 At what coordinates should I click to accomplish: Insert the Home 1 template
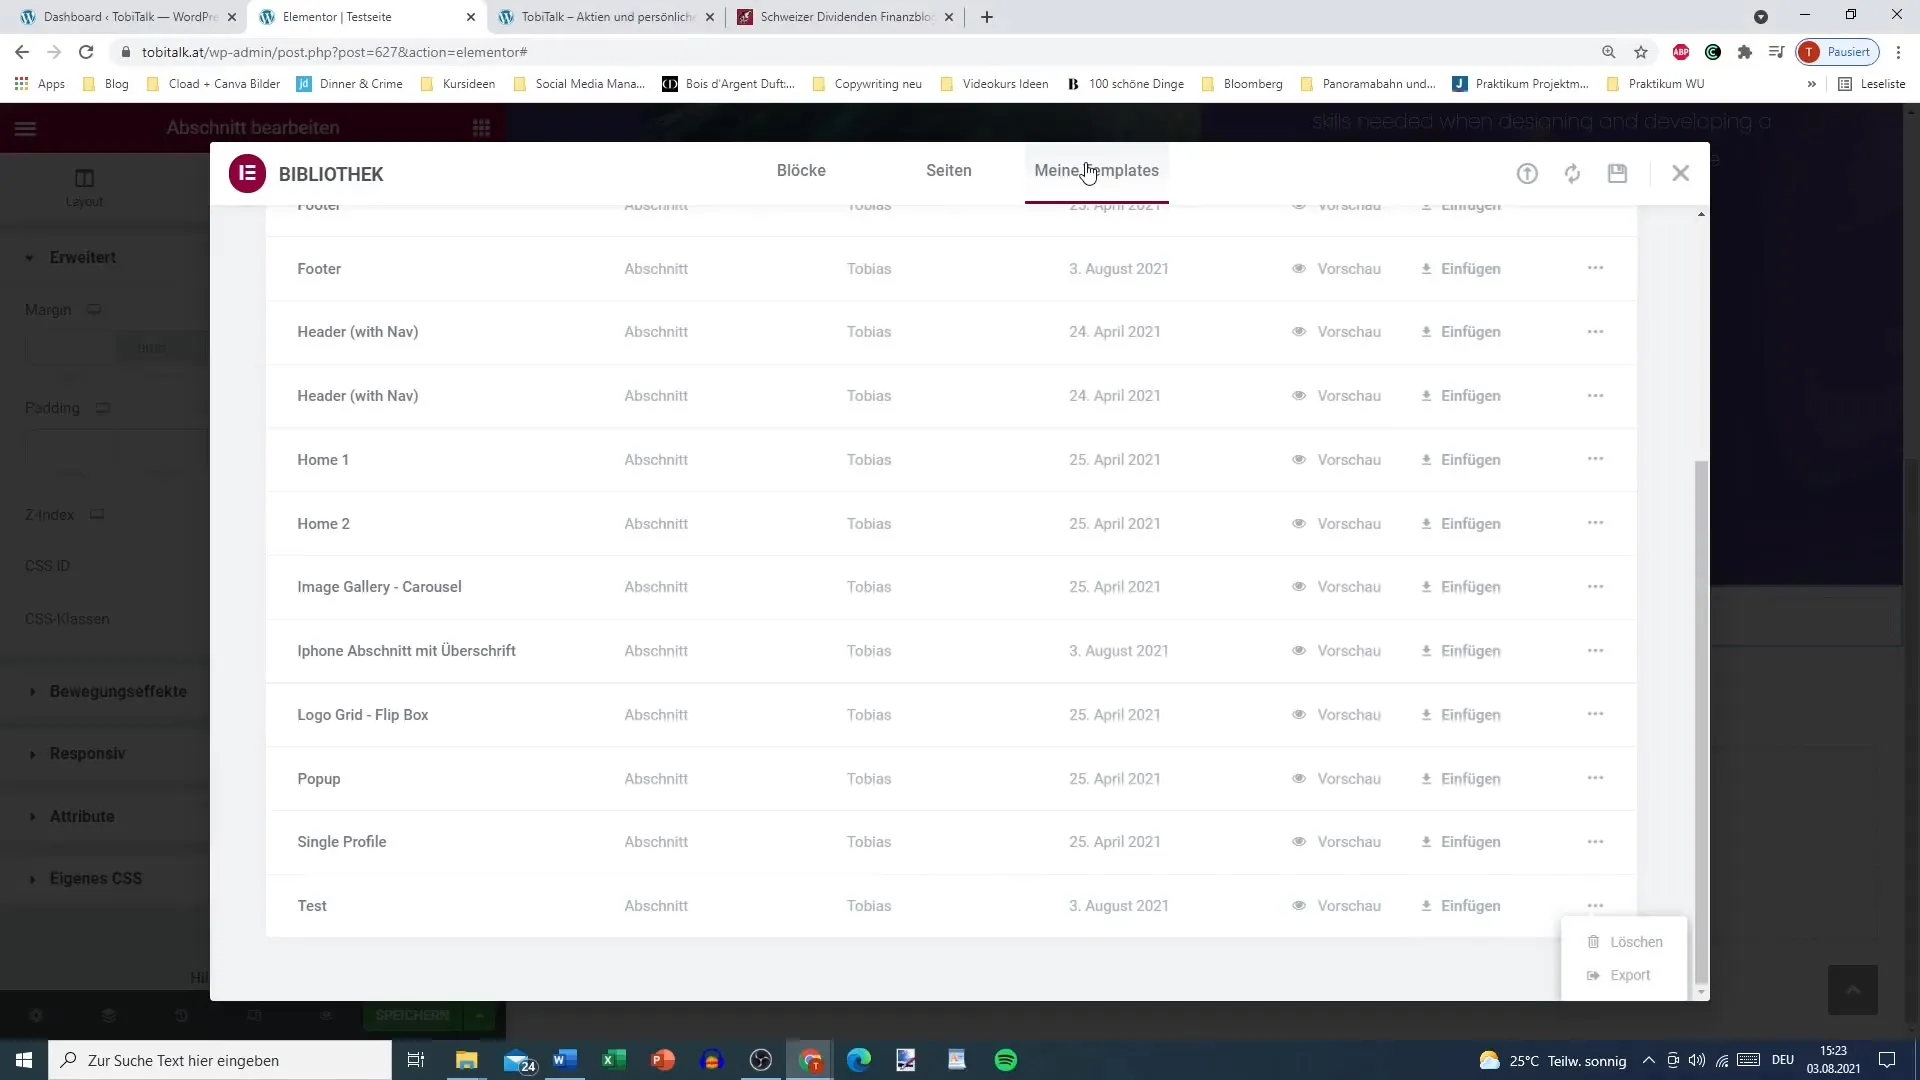pos(1460,460)
